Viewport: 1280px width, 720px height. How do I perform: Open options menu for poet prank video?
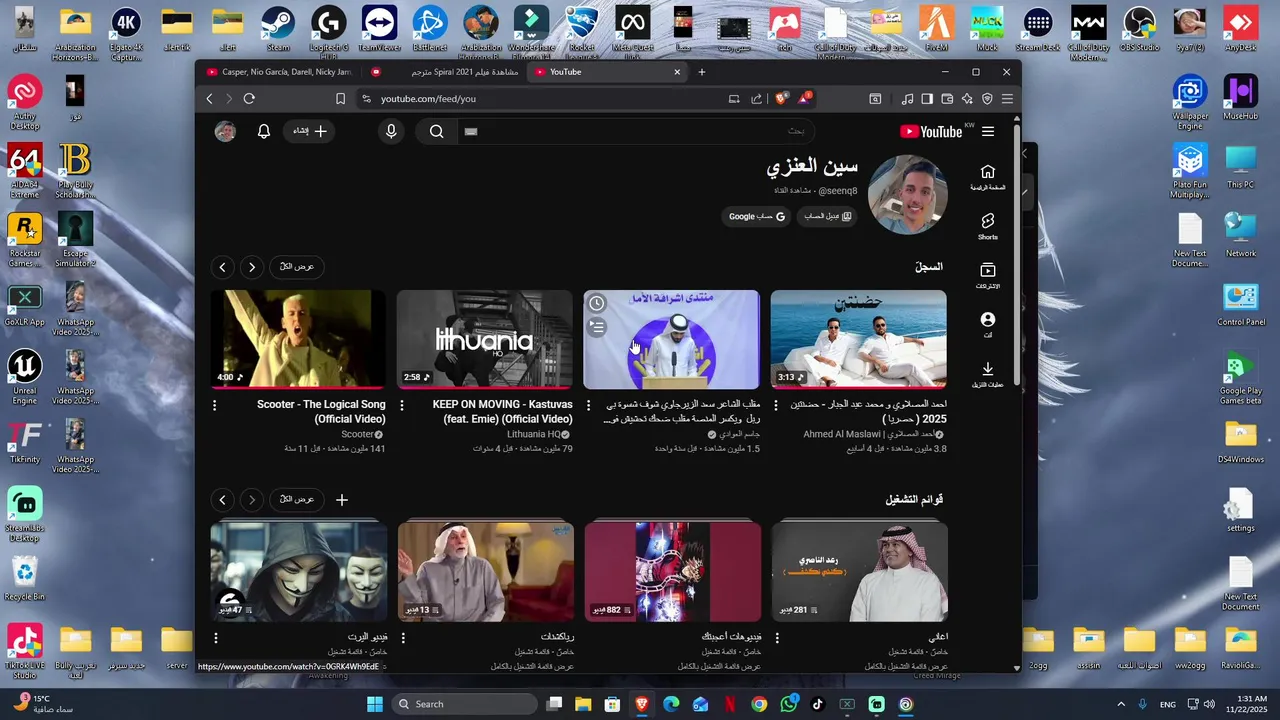click(x=588, y=405)
